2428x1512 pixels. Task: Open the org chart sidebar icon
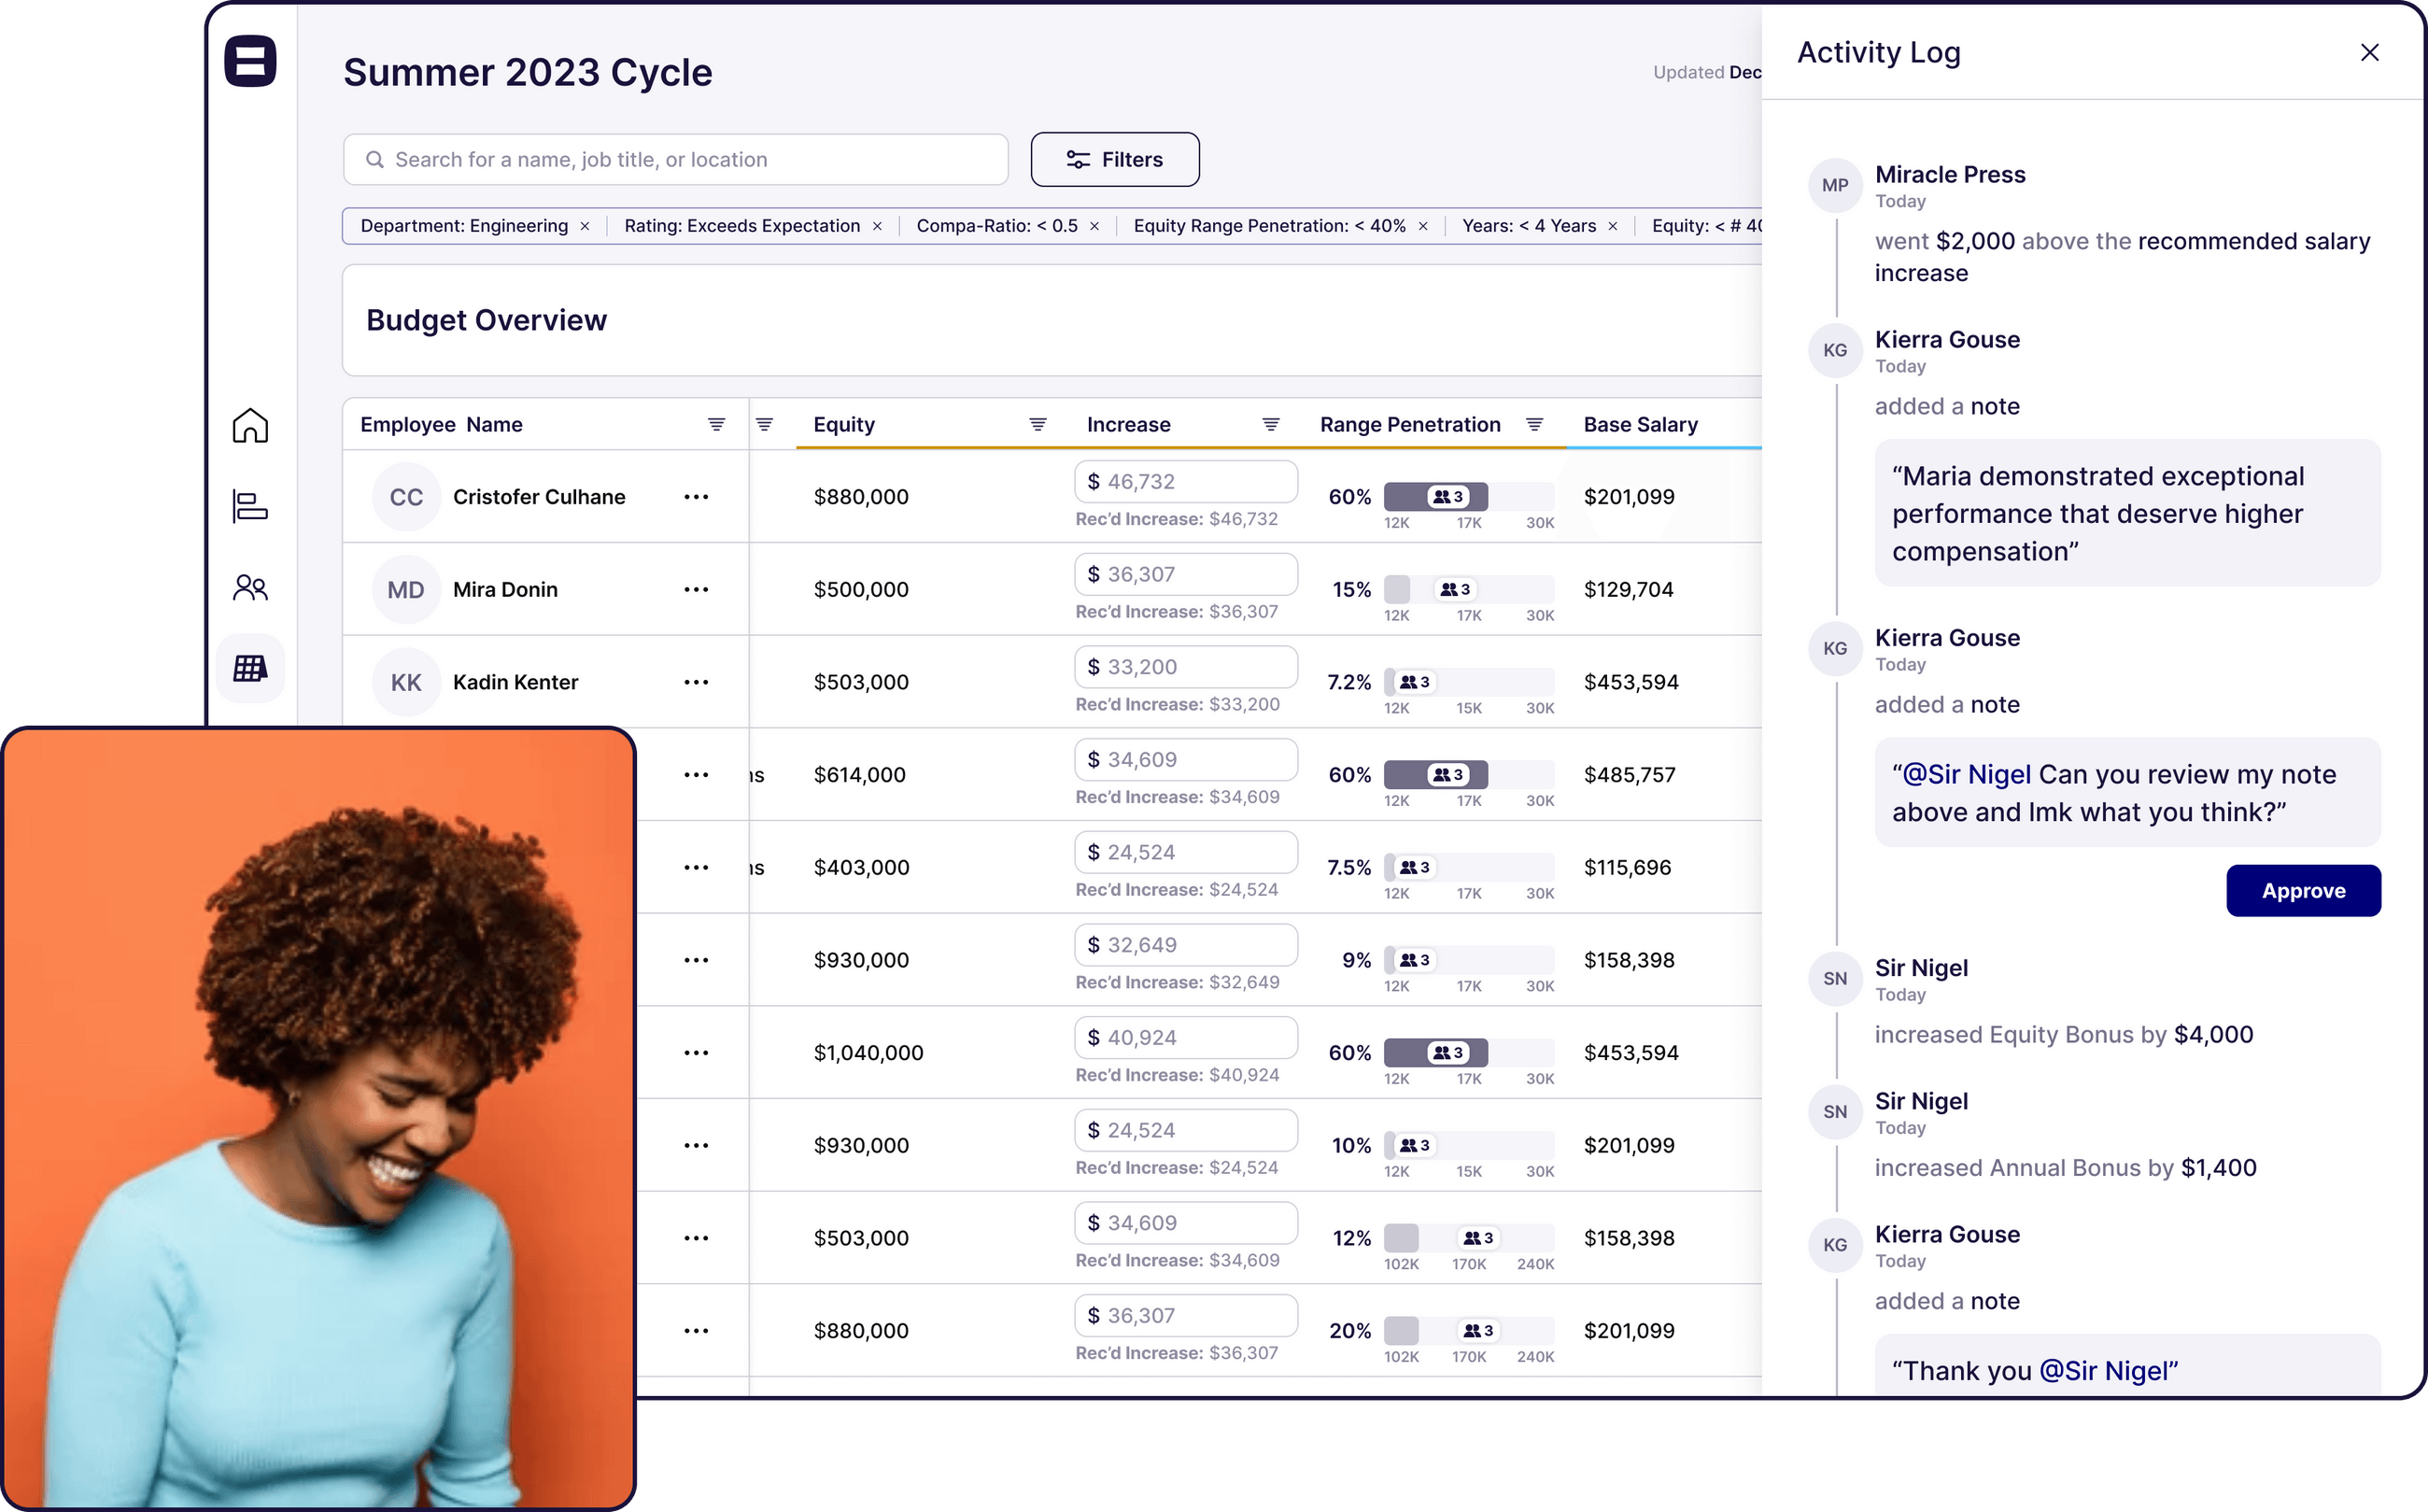pos(250,506)
